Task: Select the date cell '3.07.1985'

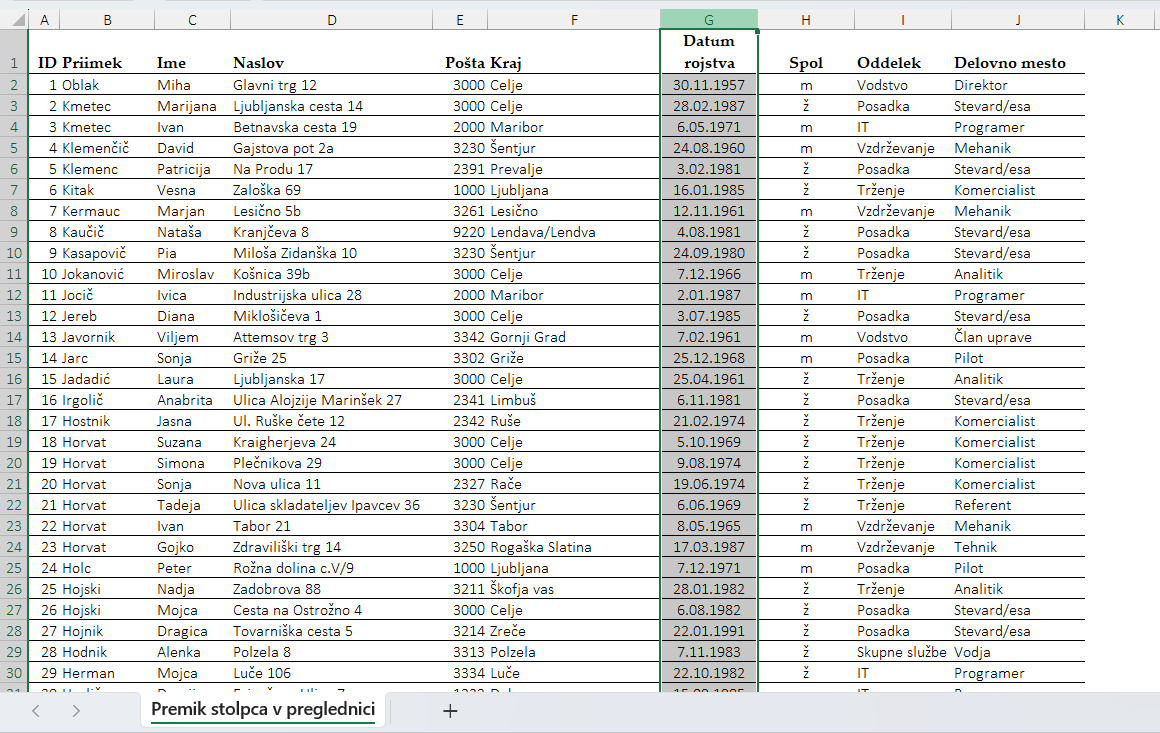Action: 709,316
